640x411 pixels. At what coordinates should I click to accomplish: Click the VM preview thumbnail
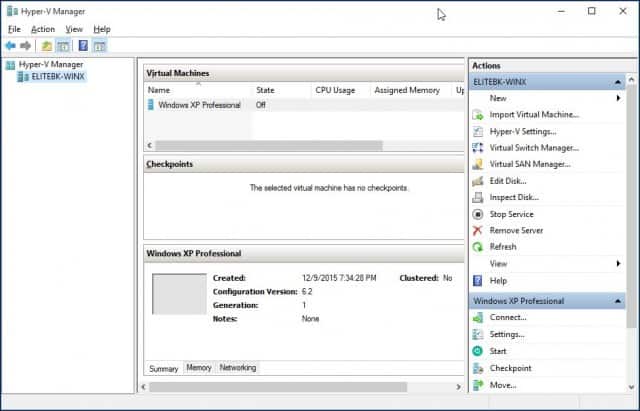(180, 294)
